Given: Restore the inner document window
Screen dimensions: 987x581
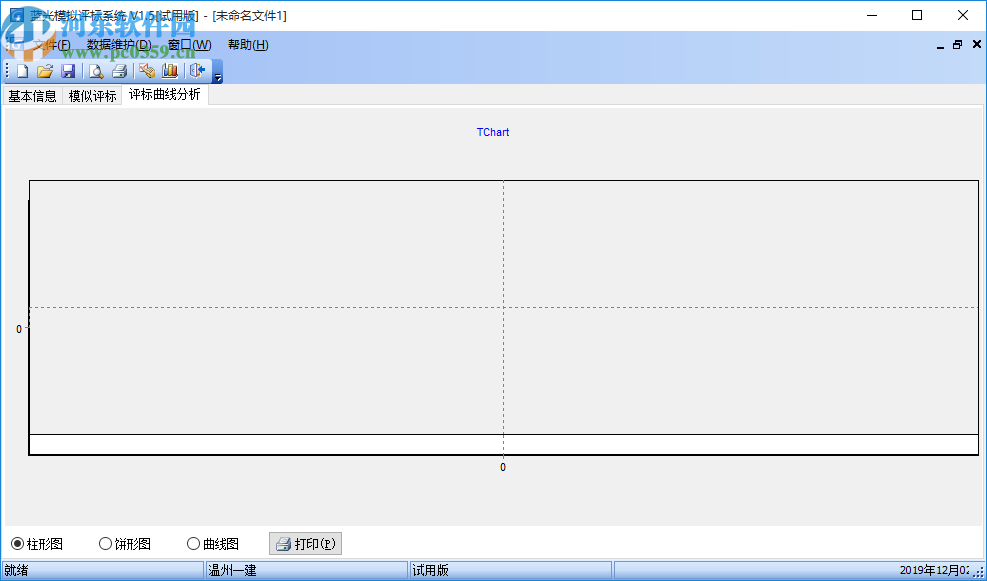Looking at the screenshot, I should point(958,45).
